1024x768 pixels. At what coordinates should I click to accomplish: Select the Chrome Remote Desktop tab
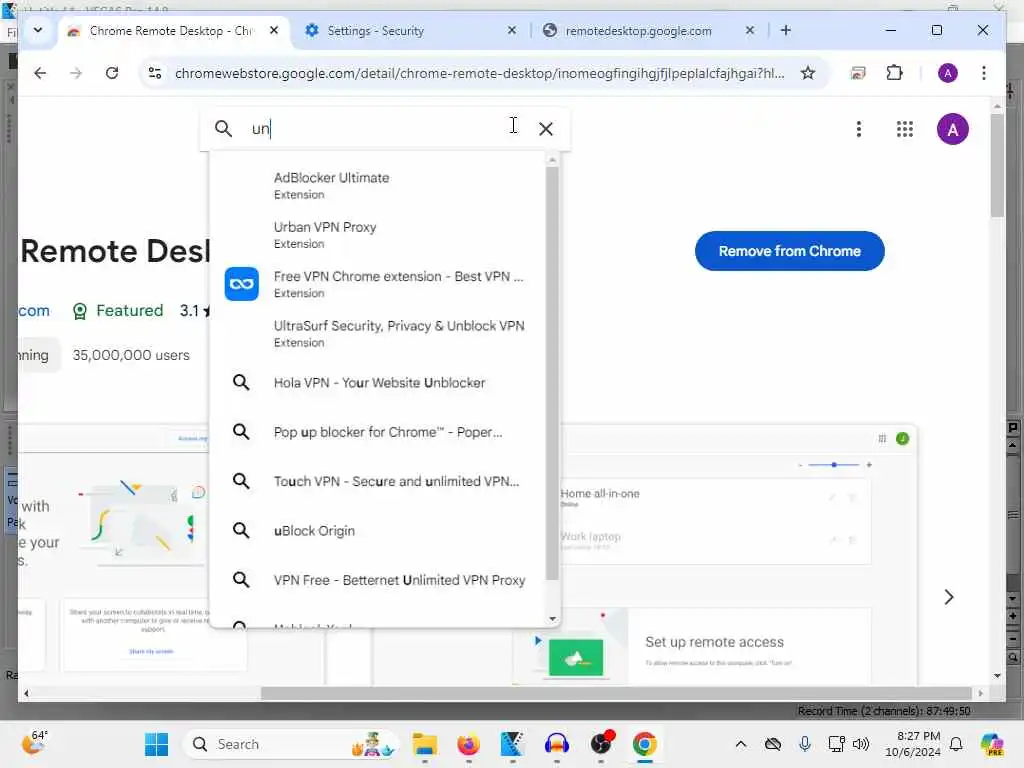pos(173,31)
